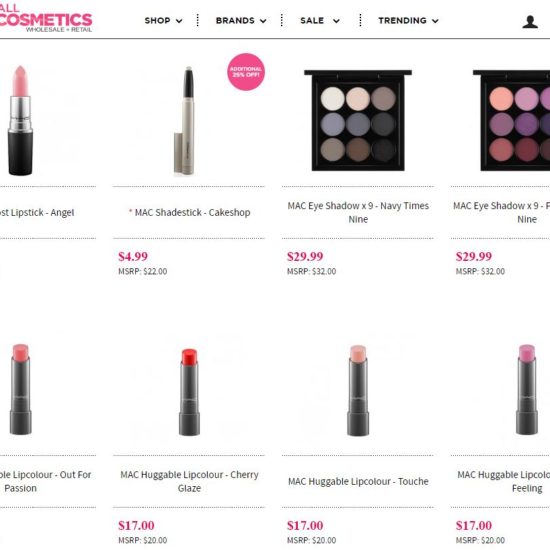
Task: Open MAC Eye Shadow x 9 Navy Times Nine link
Action: pos(358,212)
